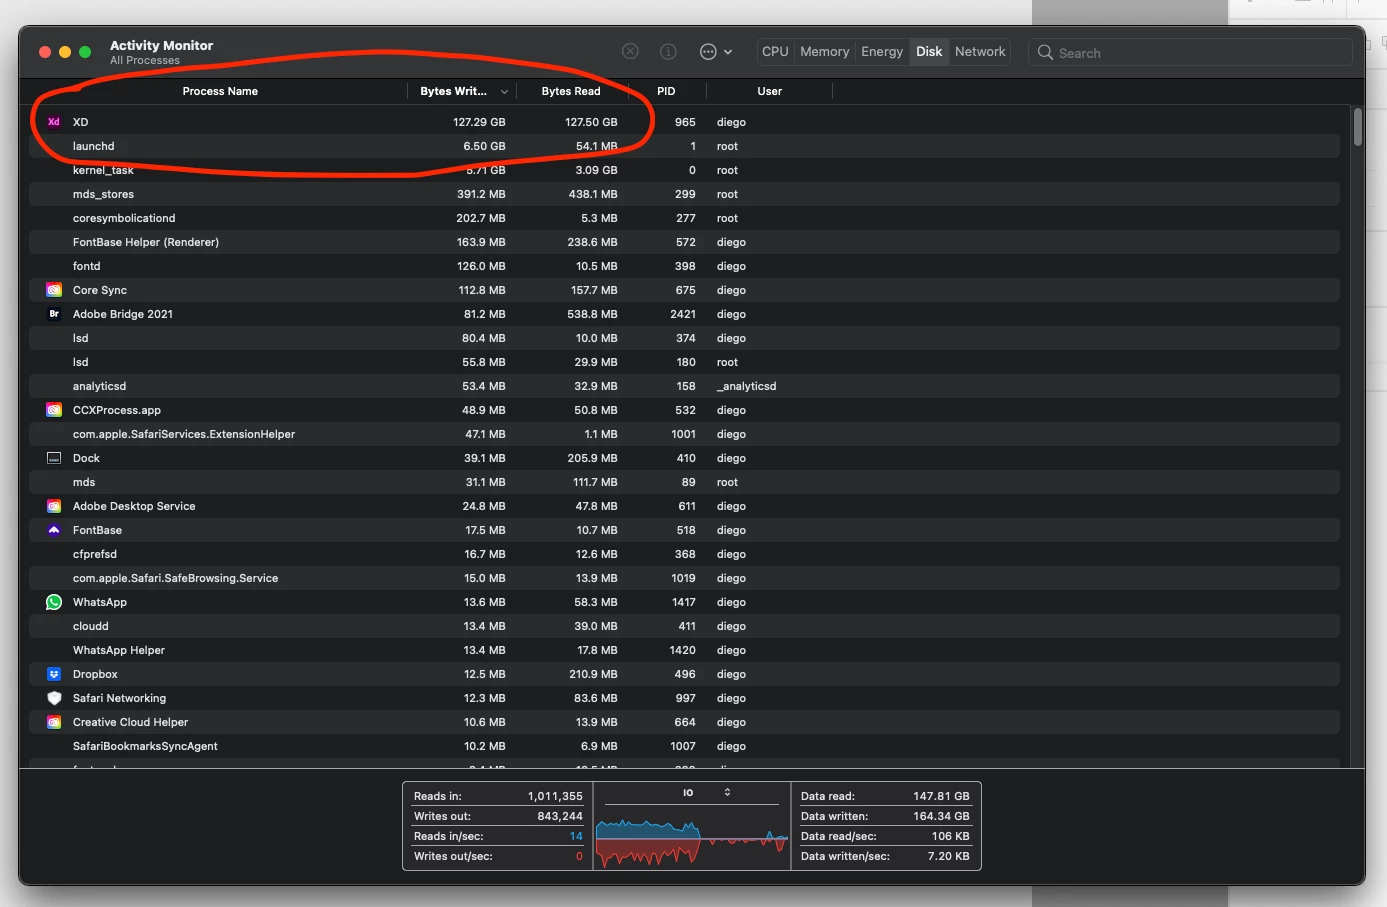Switch to the Network tab
The width and height of the screenshot is (1387, 907).
pos(980,51)
